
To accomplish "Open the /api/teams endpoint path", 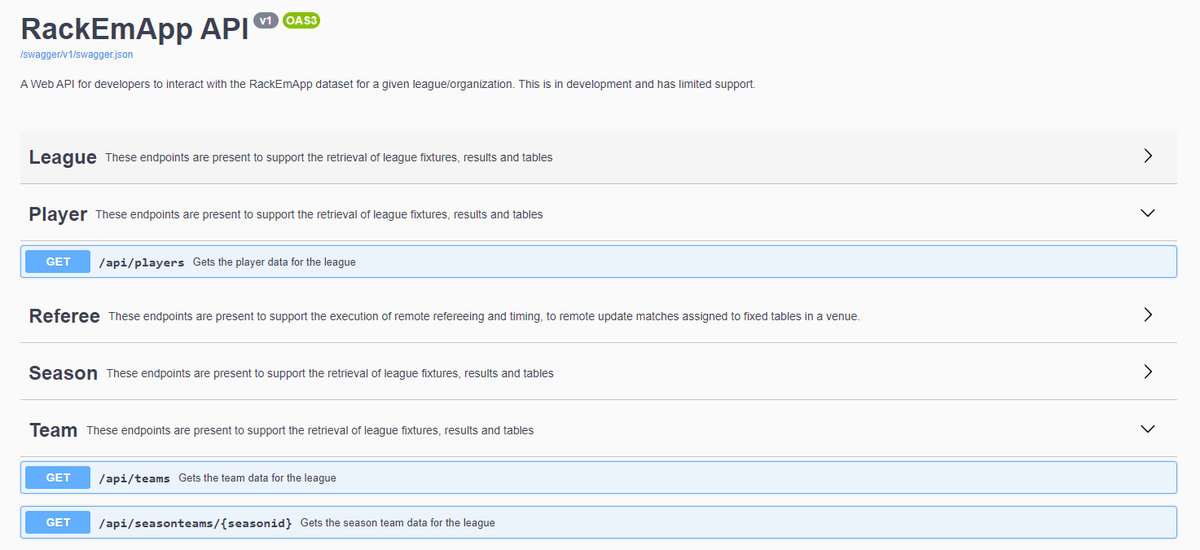I will pos(134,478).
